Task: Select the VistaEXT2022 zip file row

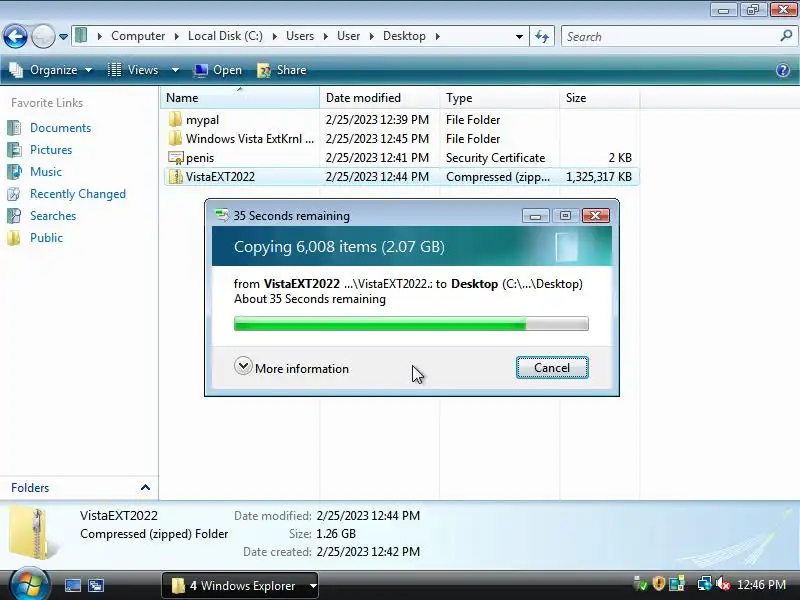Action: click(401, 177)
